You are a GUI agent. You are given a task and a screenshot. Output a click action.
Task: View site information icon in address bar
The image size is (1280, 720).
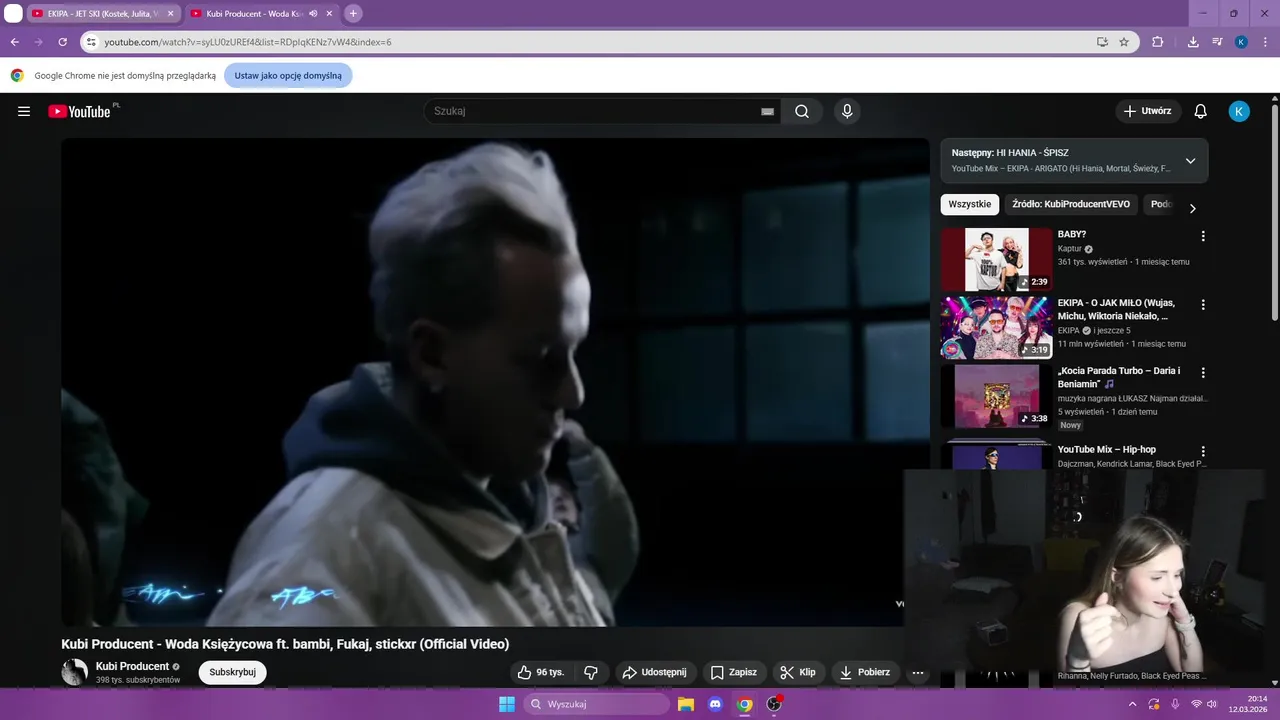click(91, 42)
